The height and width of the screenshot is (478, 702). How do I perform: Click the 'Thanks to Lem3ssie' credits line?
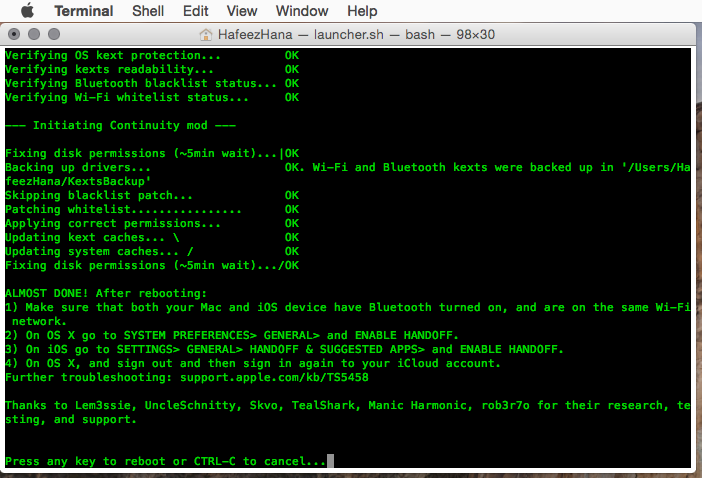coord(347,405)
